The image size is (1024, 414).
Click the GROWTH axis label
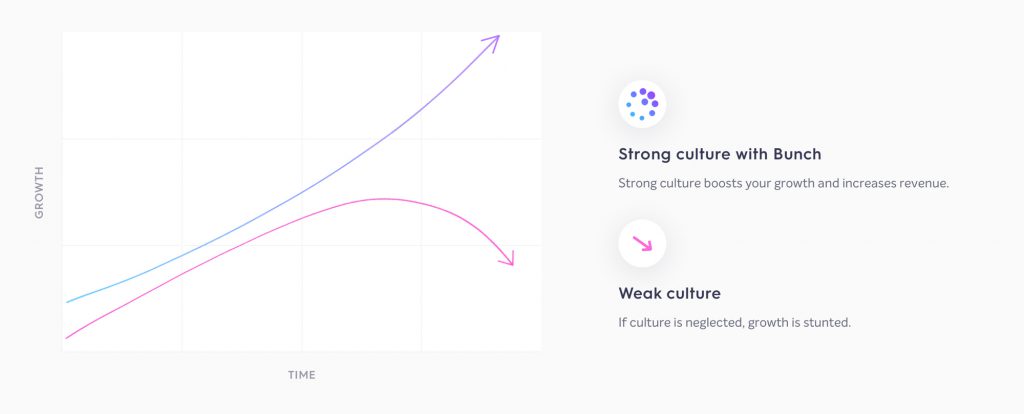[x=39, y=192]
